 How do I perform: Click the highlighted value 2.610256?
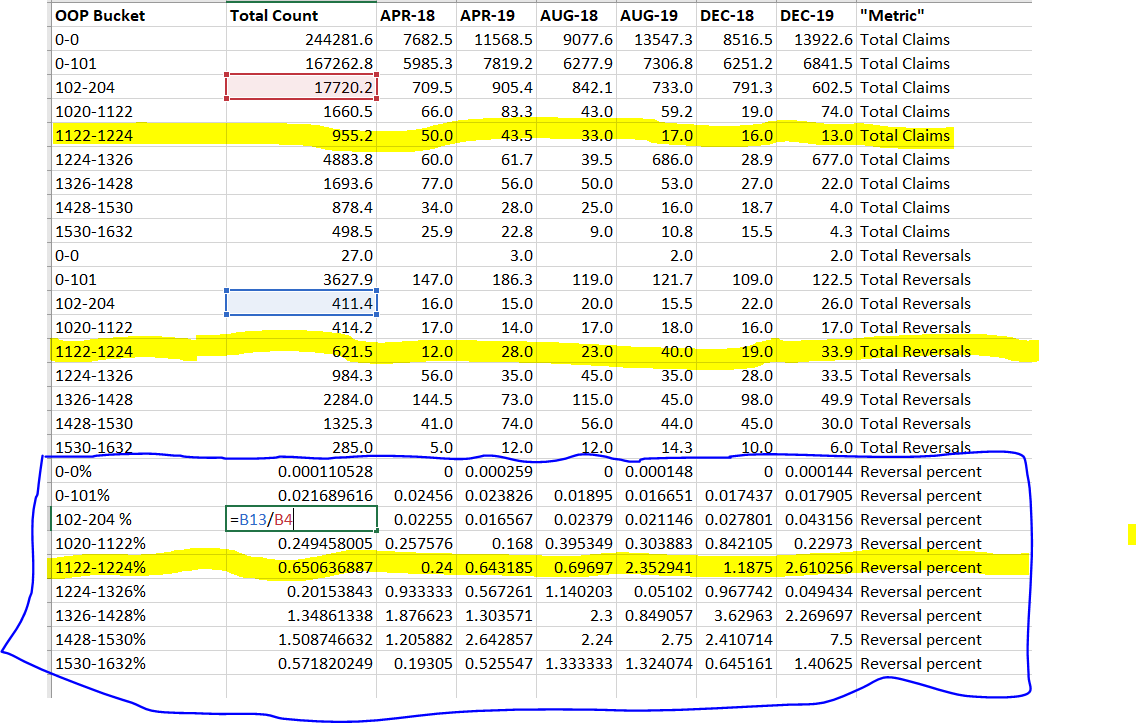pyautogui.click(x=816, y=567)
